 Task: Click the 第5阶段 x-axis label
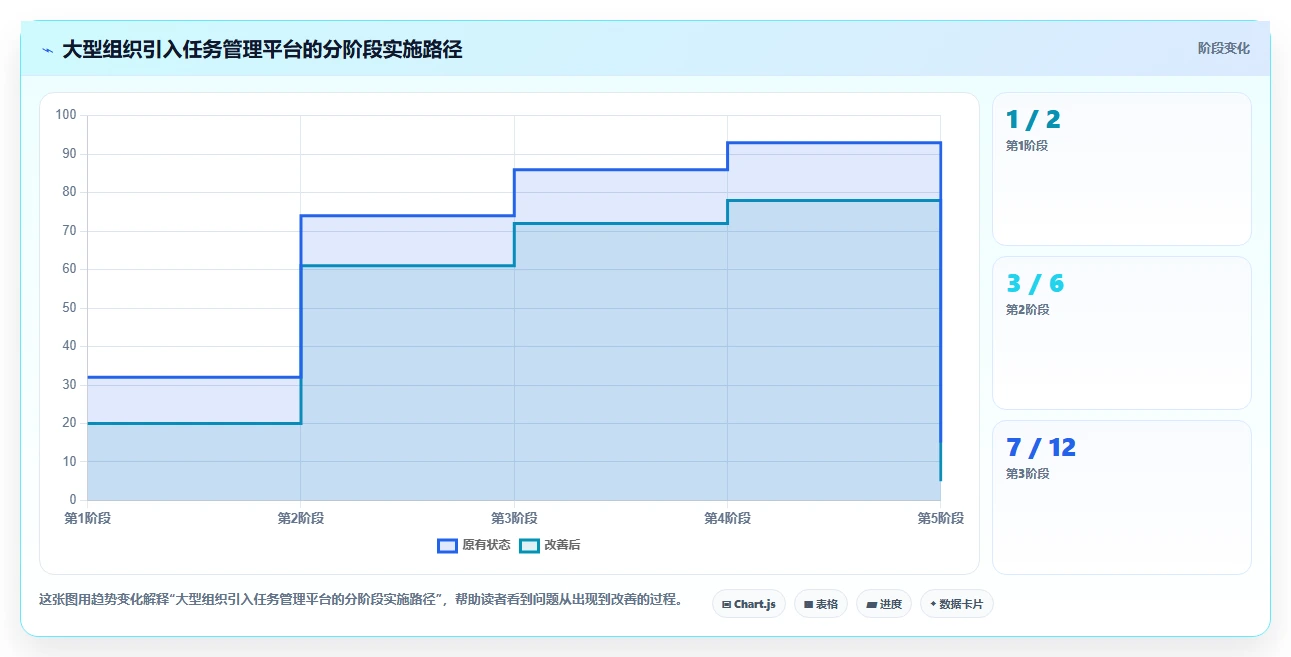941,518
